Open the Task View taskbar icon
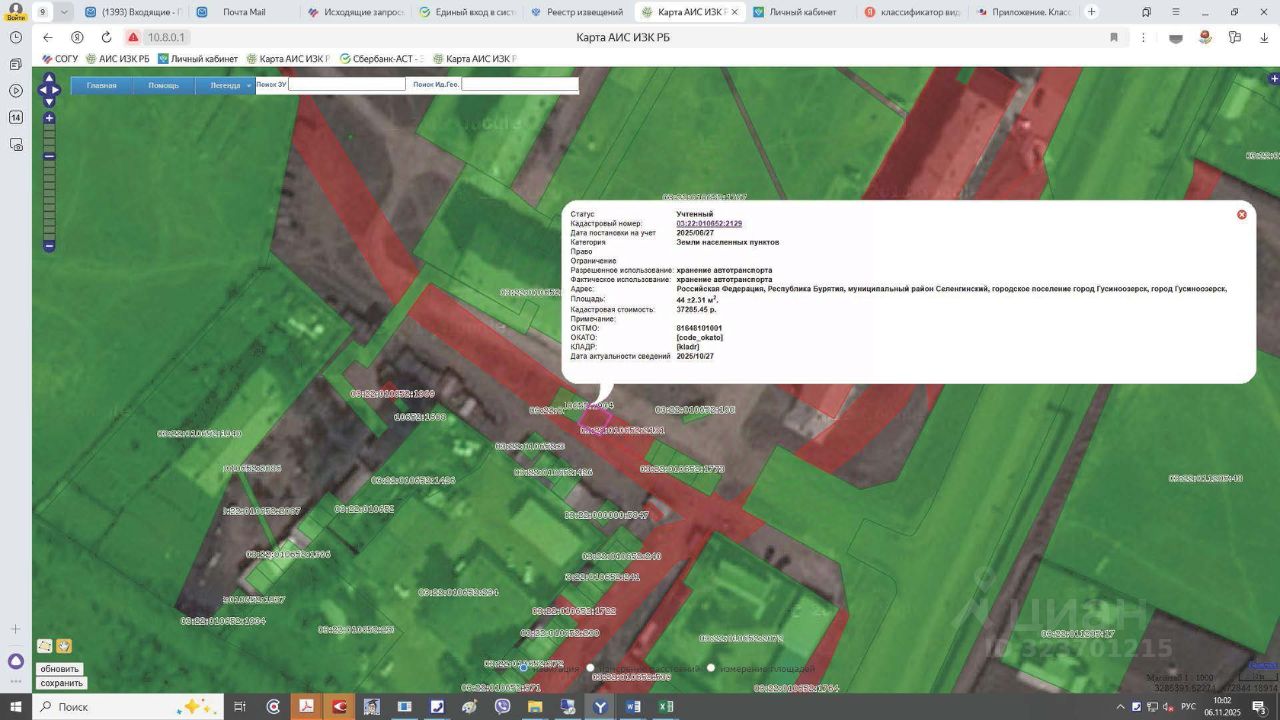Viewport: 1280px width, 720px height. pos(240,707)
